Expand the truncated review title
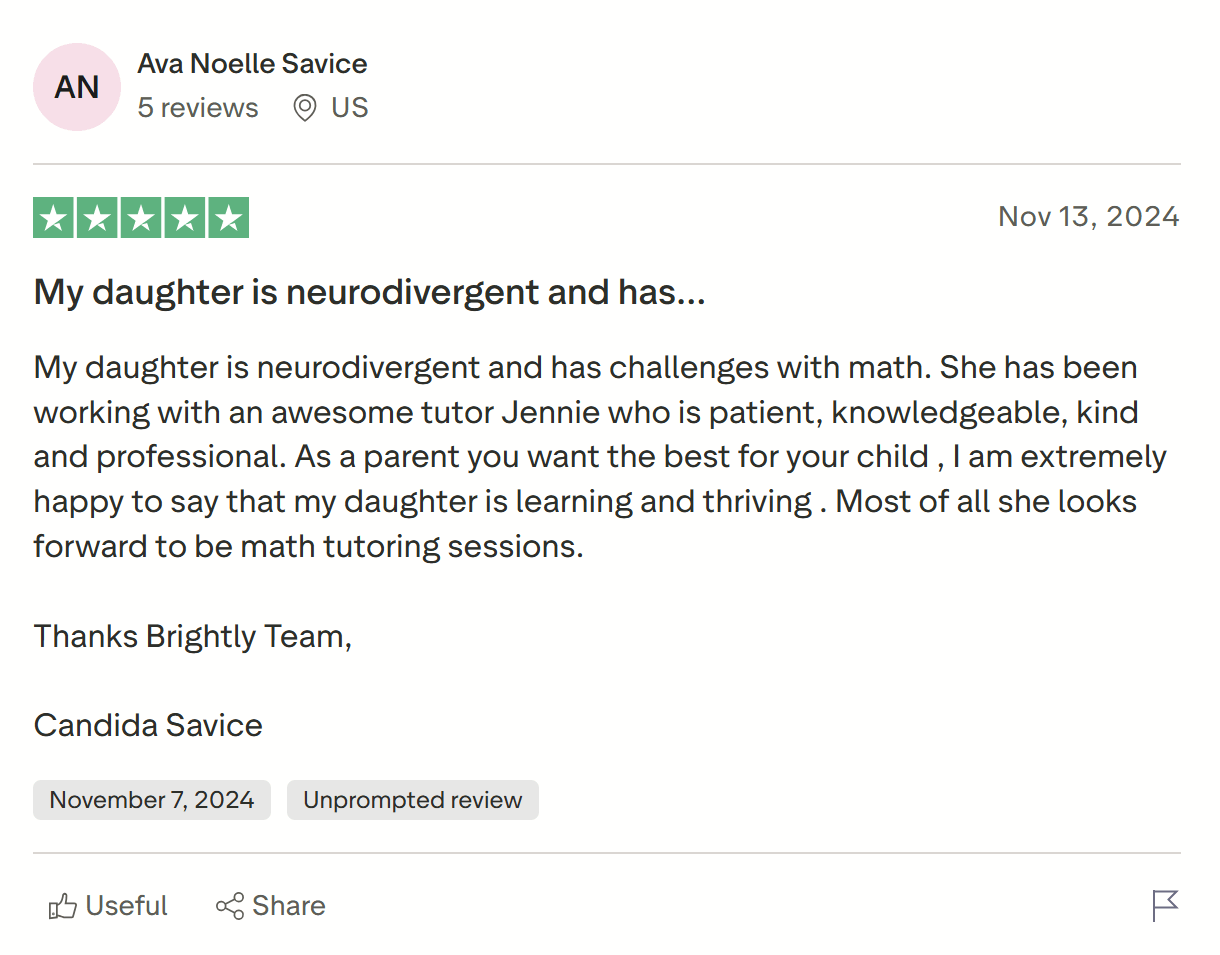The image size is (1220, 955). tap(369, 292)
